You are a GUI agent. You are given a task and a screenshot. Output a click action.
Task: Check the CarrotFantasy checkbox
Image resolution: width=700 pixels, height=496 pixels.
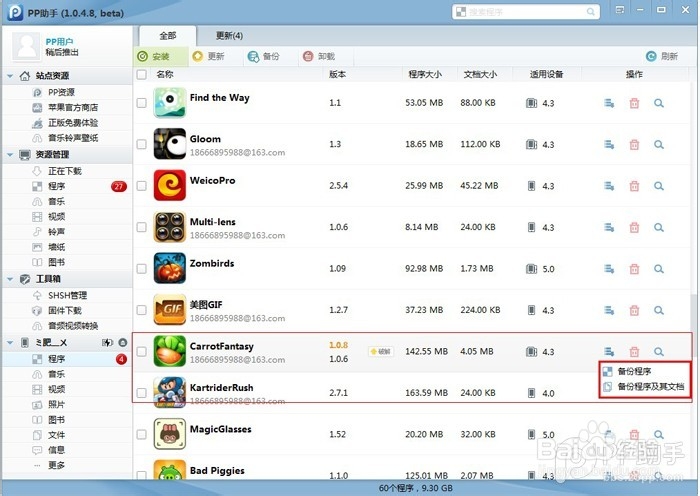(x=142, y=351)
